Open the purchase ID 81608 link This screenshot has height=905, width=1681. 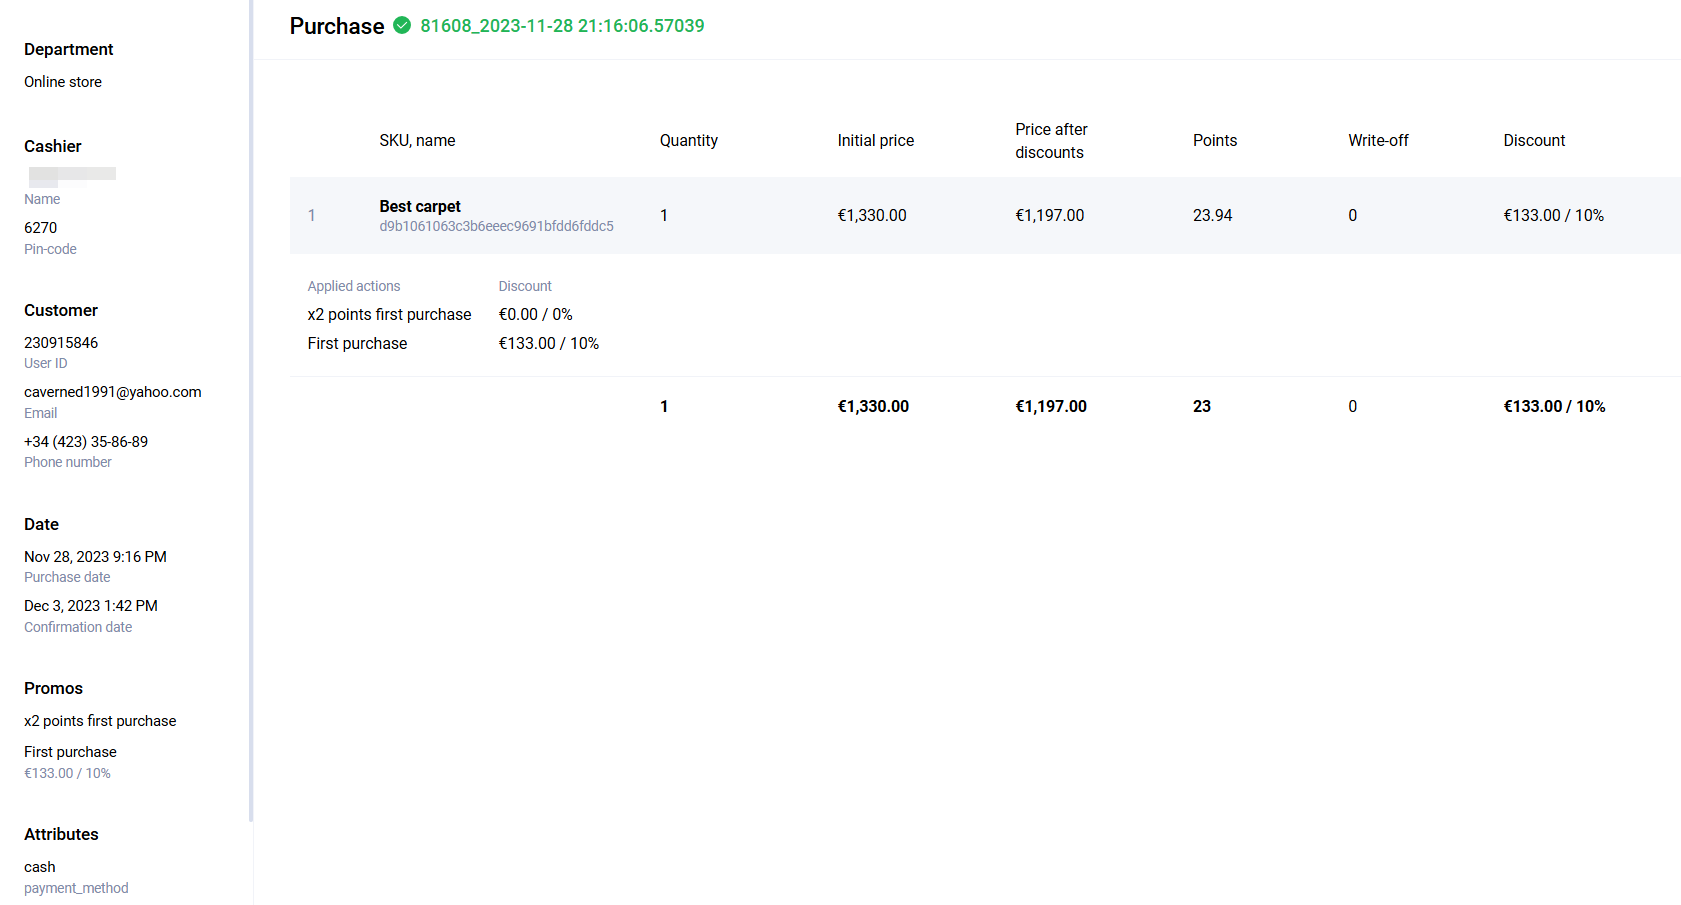click(562, 26)
